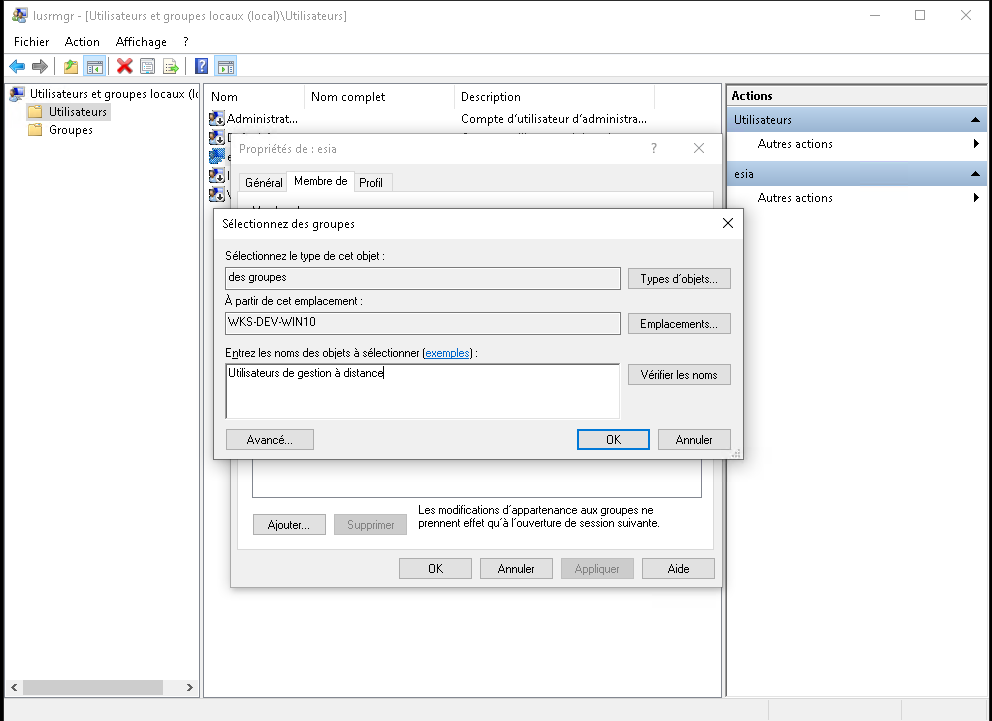The image size is (992, 721).
Task: Click the Vérifier les noms button
Action: [x=679, y=375]
